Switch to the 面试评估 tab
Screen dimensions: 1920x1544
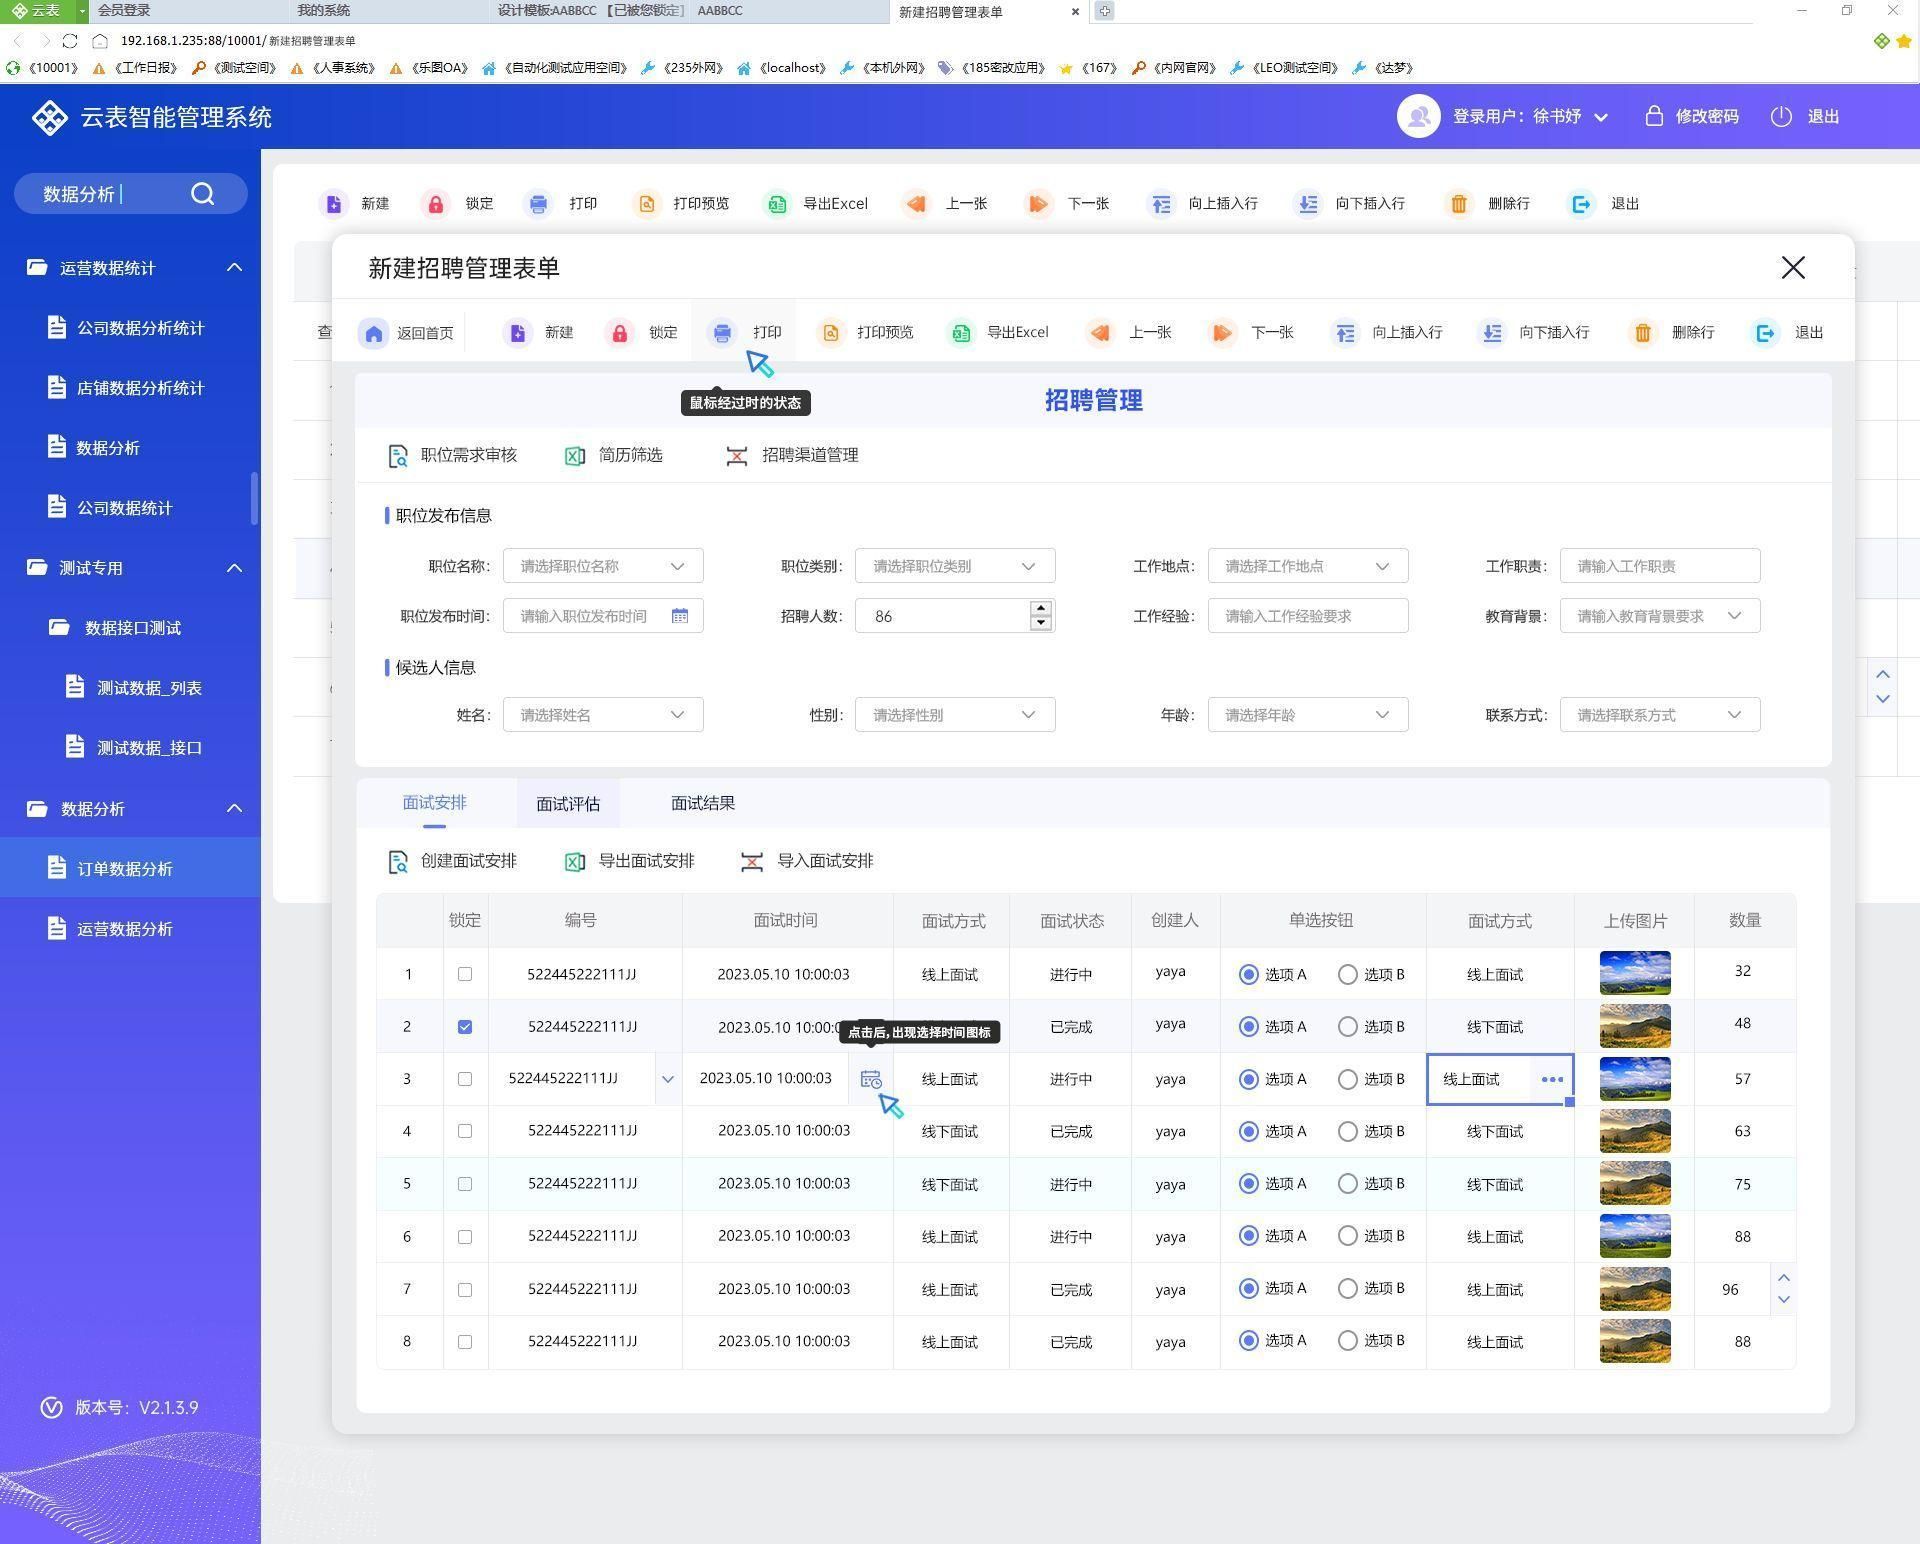click(x=568, y=804)
